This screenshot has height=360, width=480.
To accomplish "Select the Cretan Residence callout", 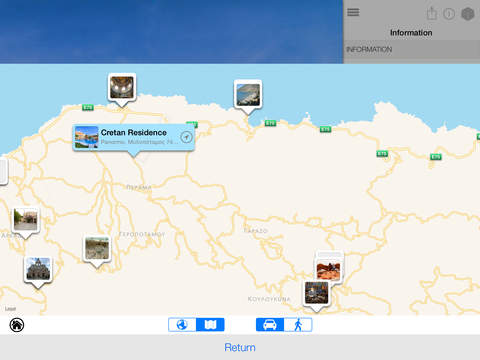I will pyautogui.click(x=134, y=137).
